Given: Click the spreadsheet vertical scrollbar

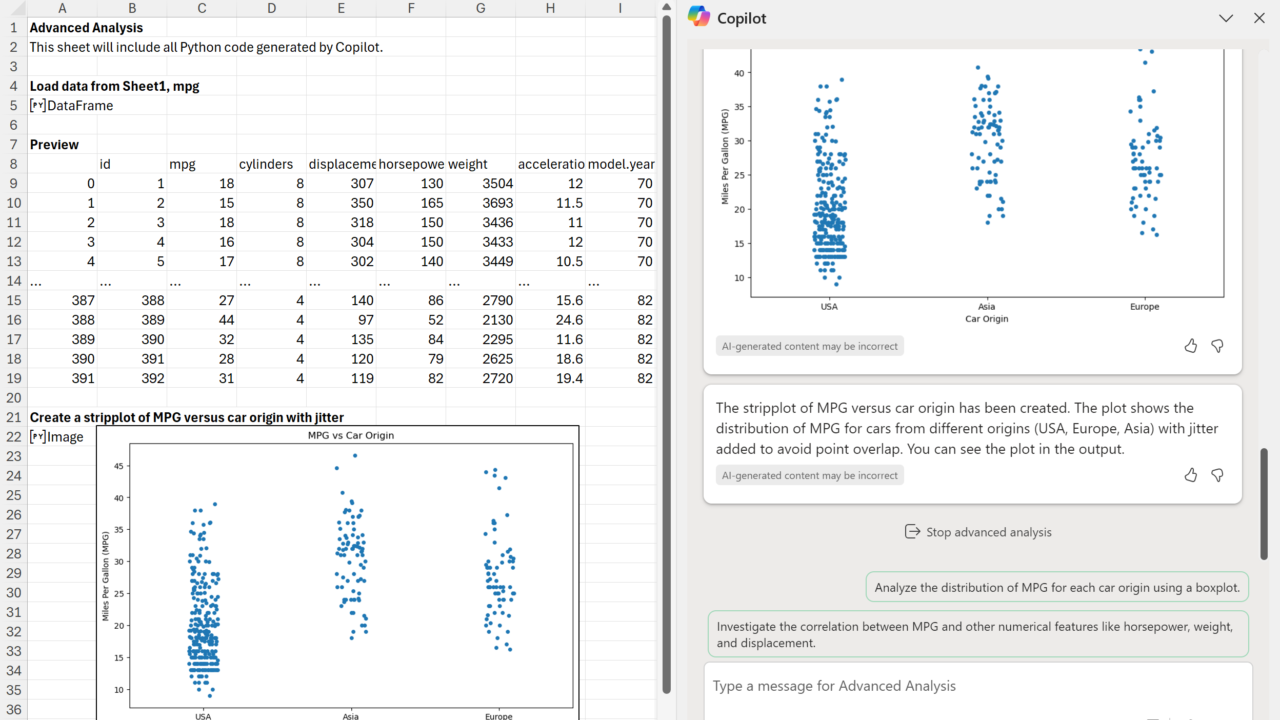Looking at the screenshot, I should point(667,350).
